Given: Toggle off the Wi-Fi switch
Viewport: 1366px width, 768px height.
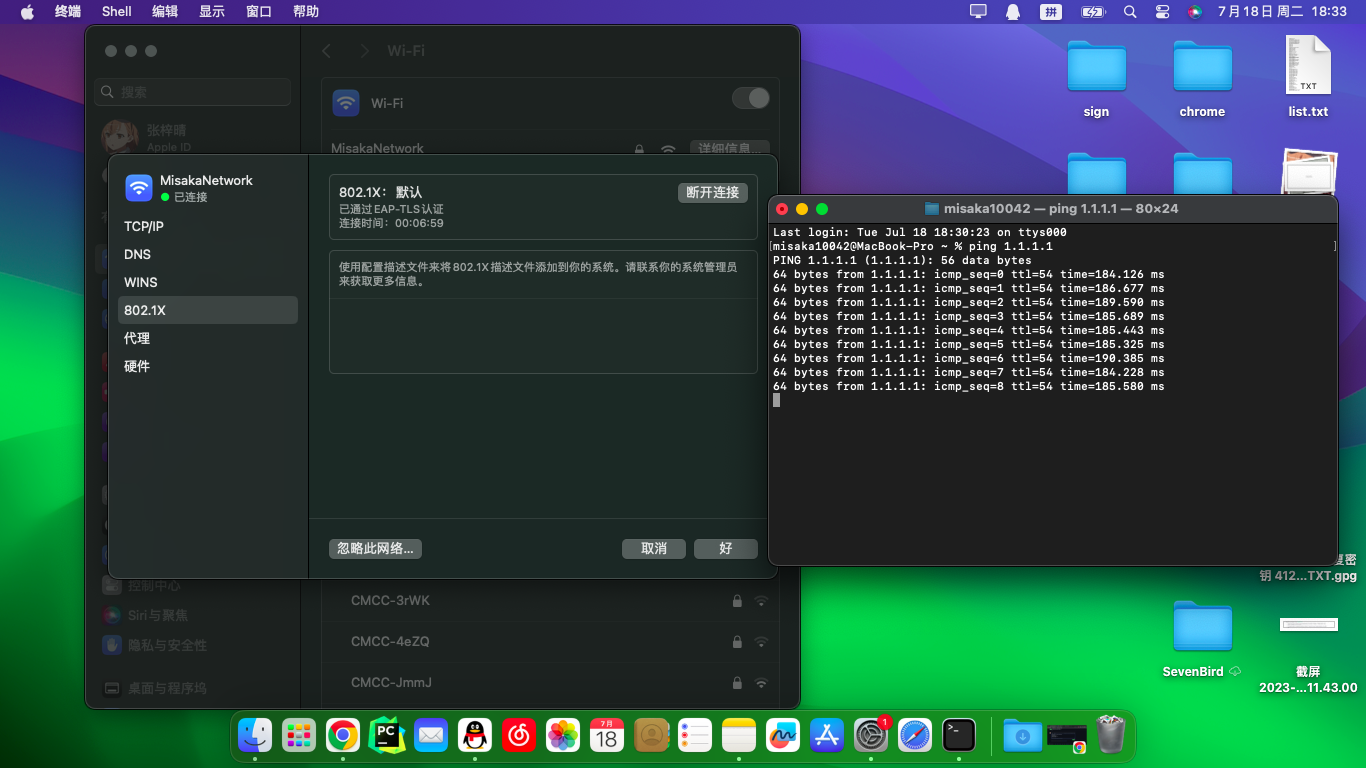Looking at the screenshot, I should point(751,98).
